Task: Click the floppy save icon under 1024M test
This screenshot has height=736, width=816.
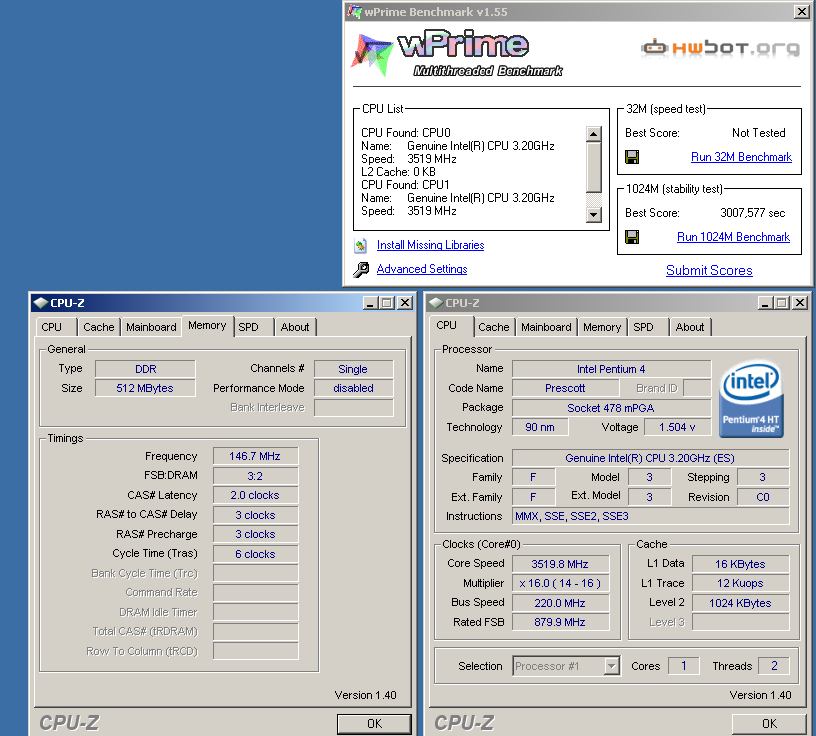Action: click(x=632, y=237)
